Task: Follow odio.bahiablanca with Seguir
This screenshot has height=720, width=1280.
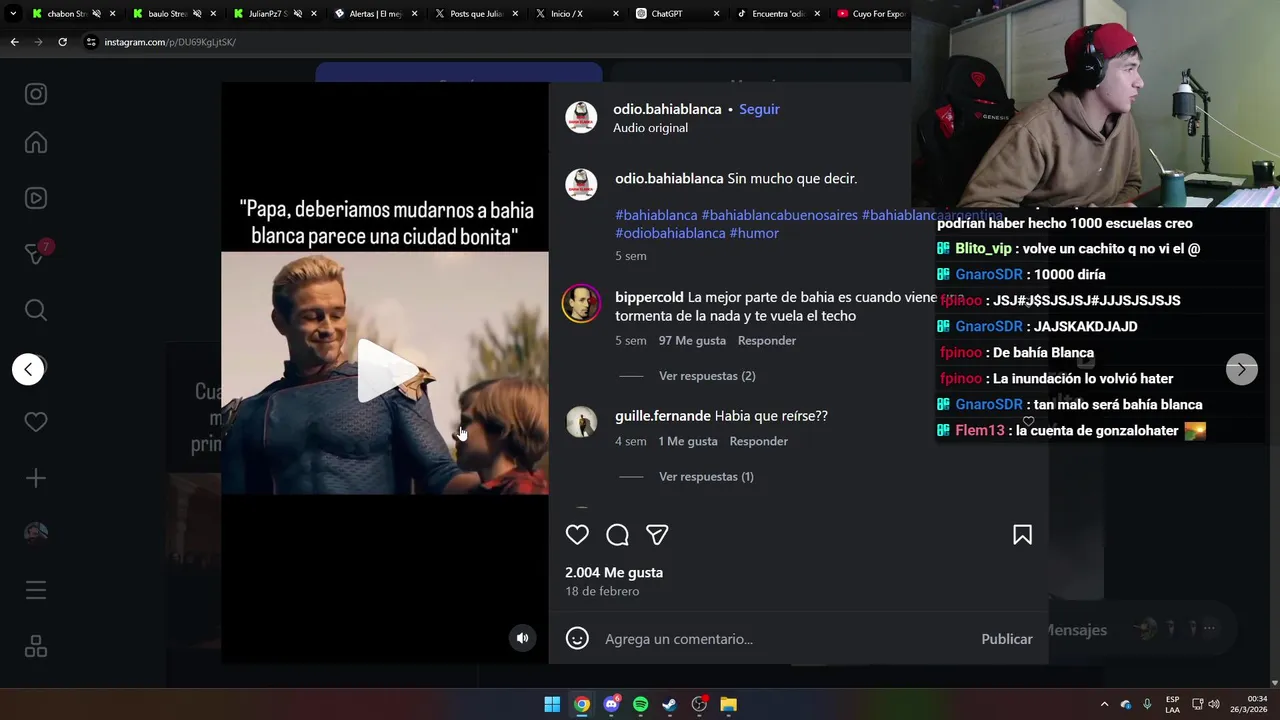Action: point(759,109)
